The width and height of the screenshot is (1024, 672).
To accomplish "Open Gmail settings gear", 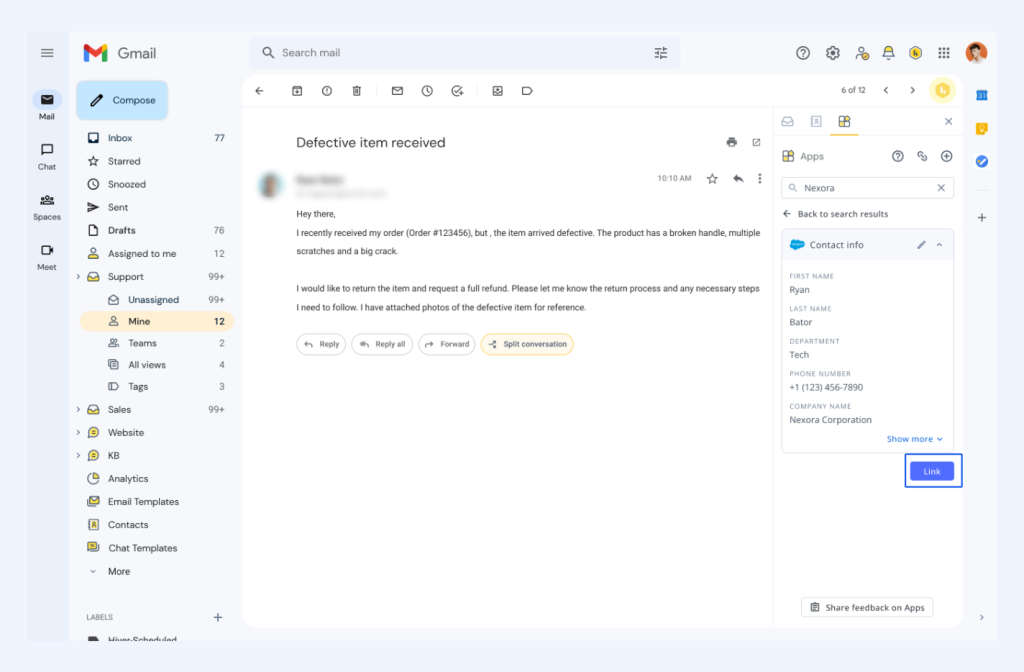I will coord(832,53).
